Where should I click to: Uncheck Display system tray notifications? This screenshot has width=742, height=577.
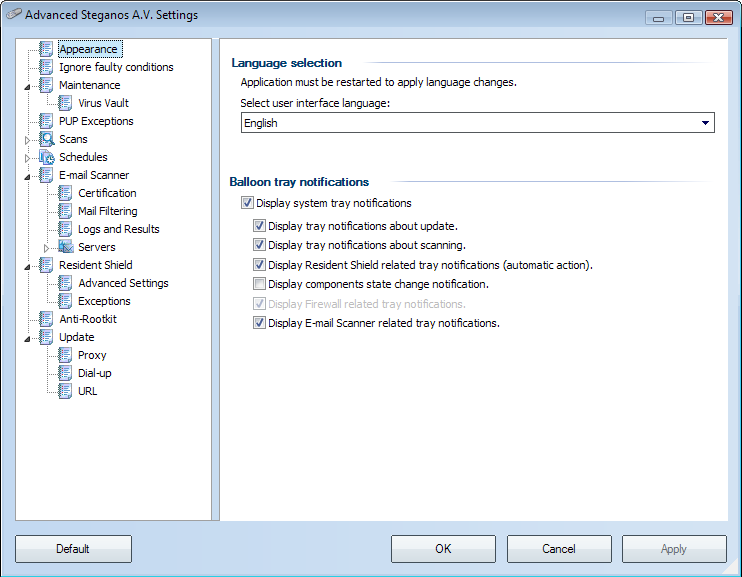tap(247, 203)
